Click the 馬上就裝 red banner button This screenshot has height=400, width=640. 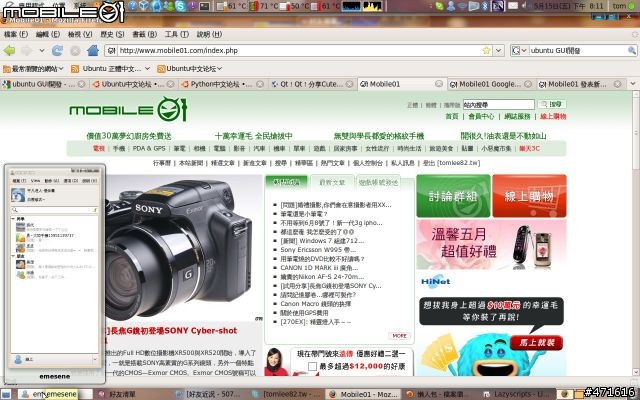tap(536, 343)
